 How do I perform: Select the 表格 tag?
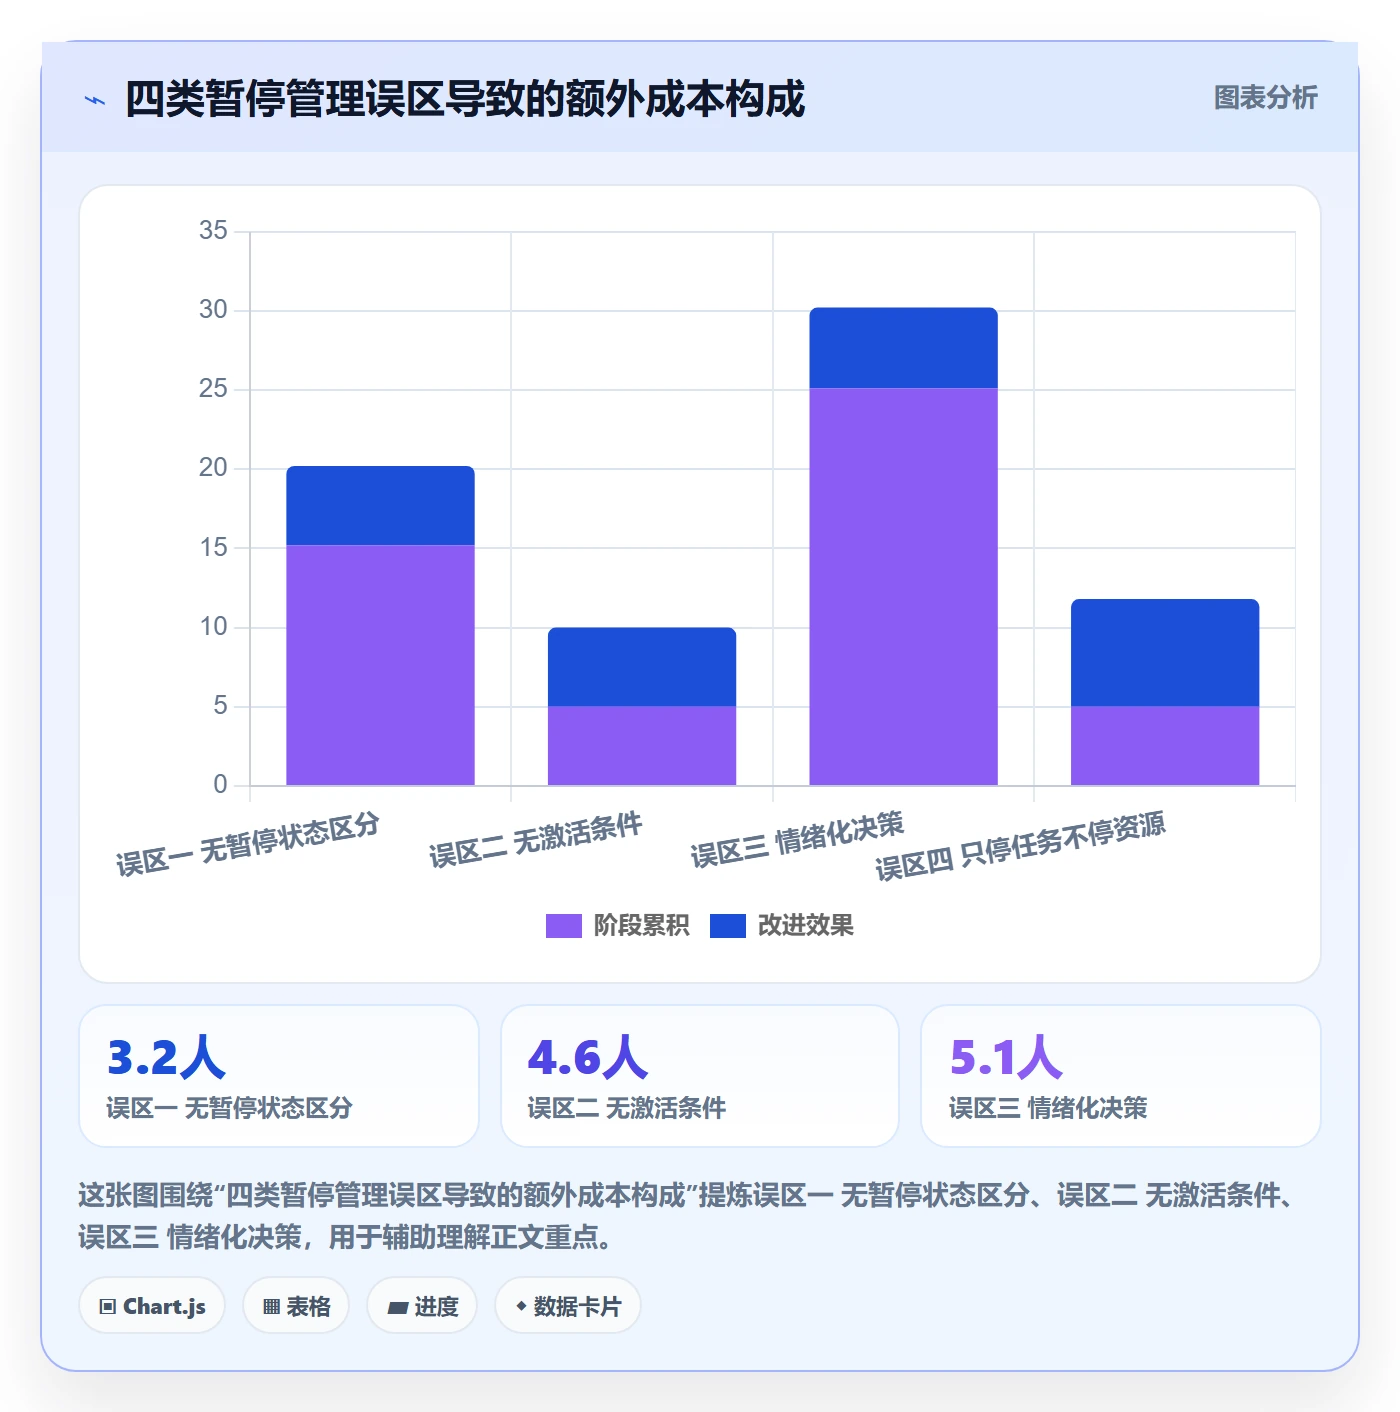[296, 1306]
